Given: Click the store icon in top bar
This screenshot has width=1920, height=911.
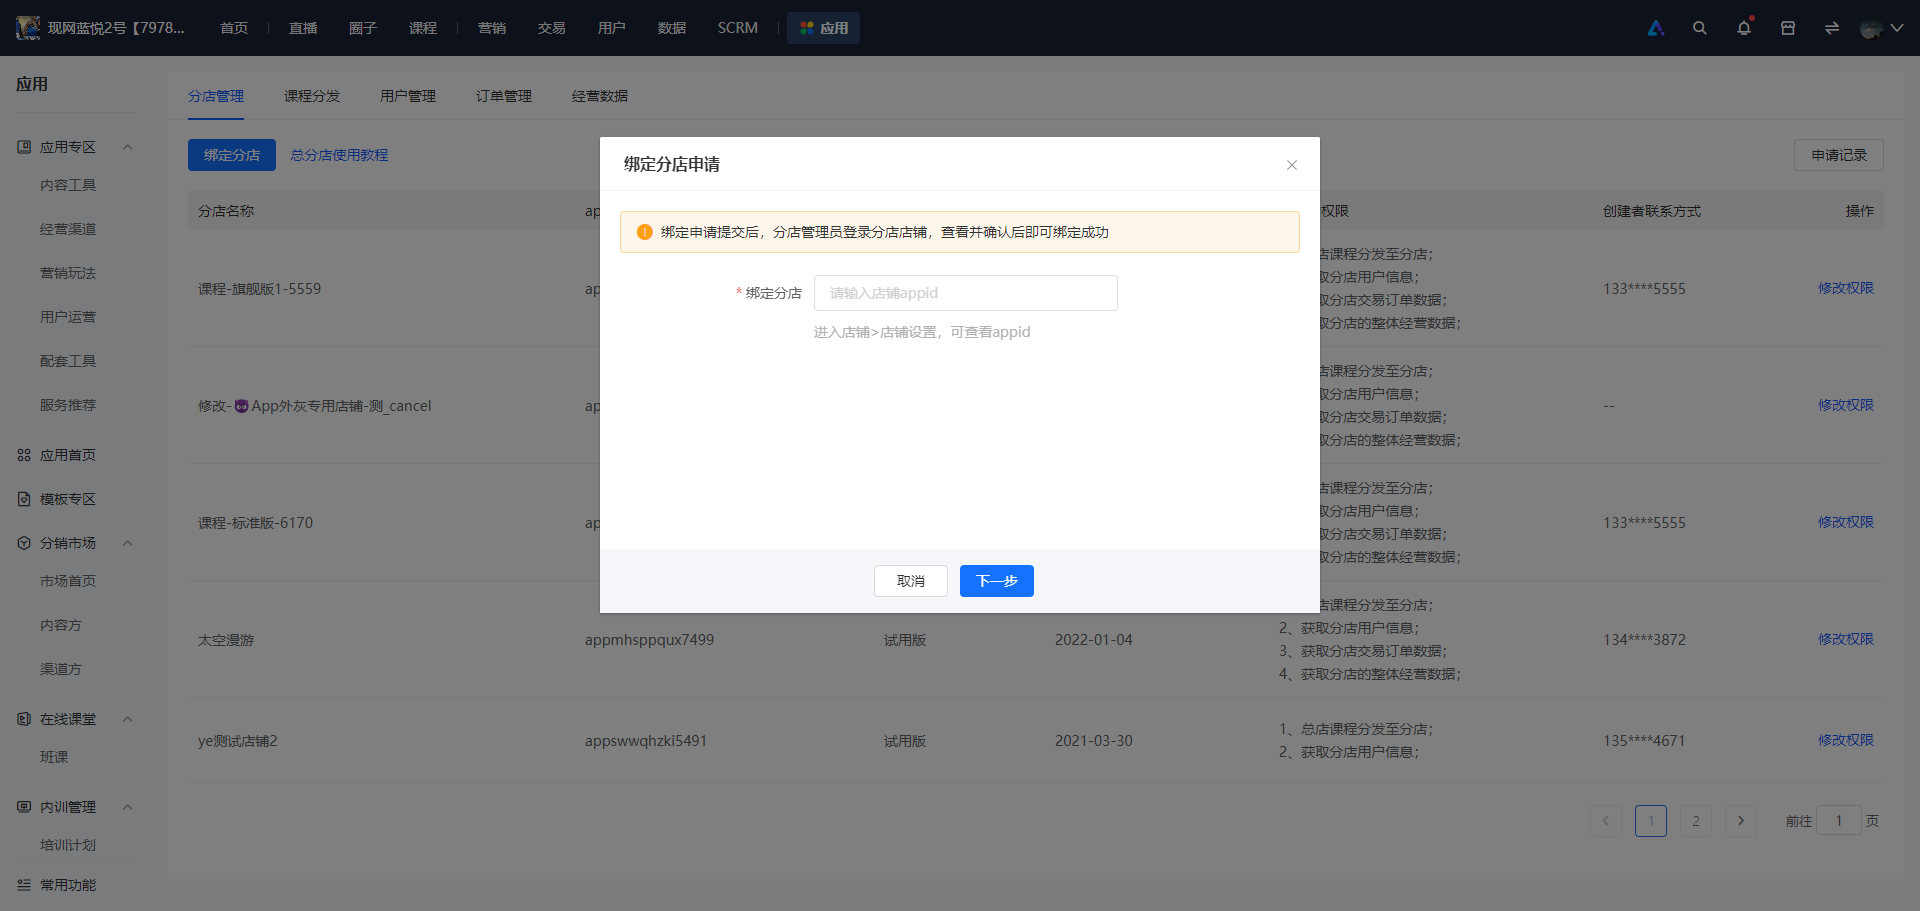Looking at the screenshot, I should [1788, 28].
